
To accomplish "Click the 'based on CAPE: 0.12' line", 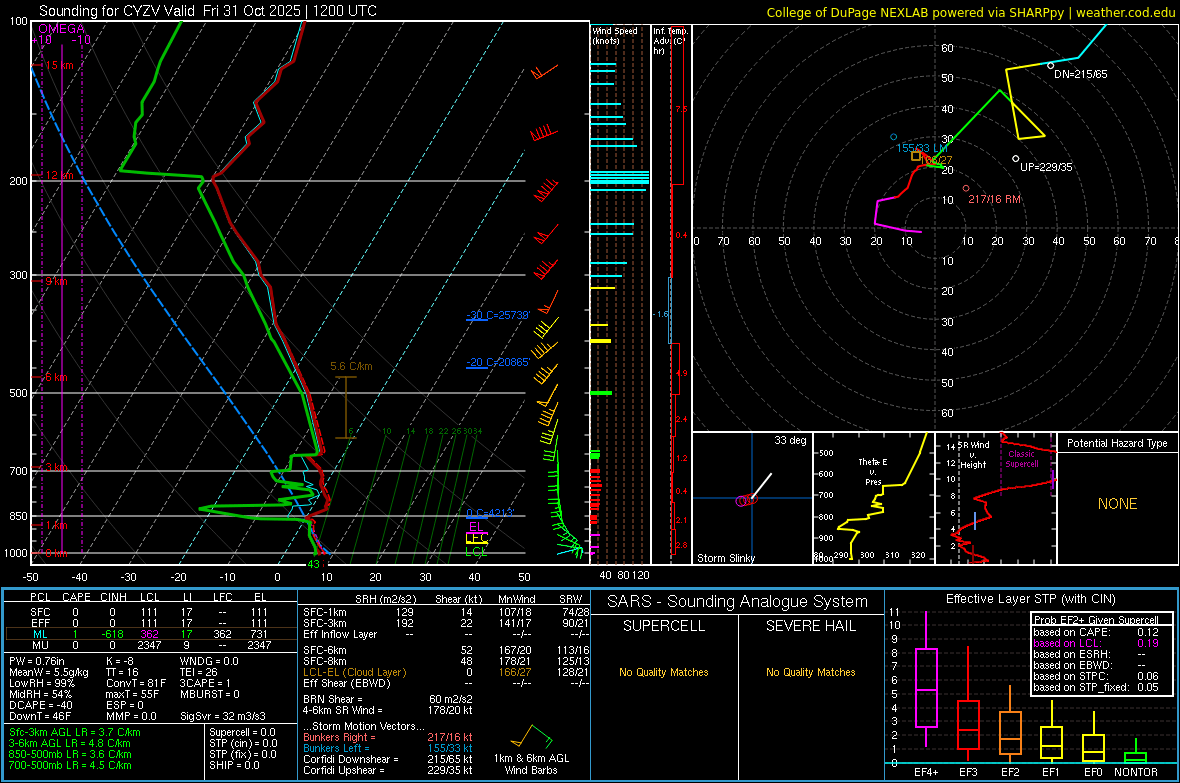I will click(x=1096, y=632).
